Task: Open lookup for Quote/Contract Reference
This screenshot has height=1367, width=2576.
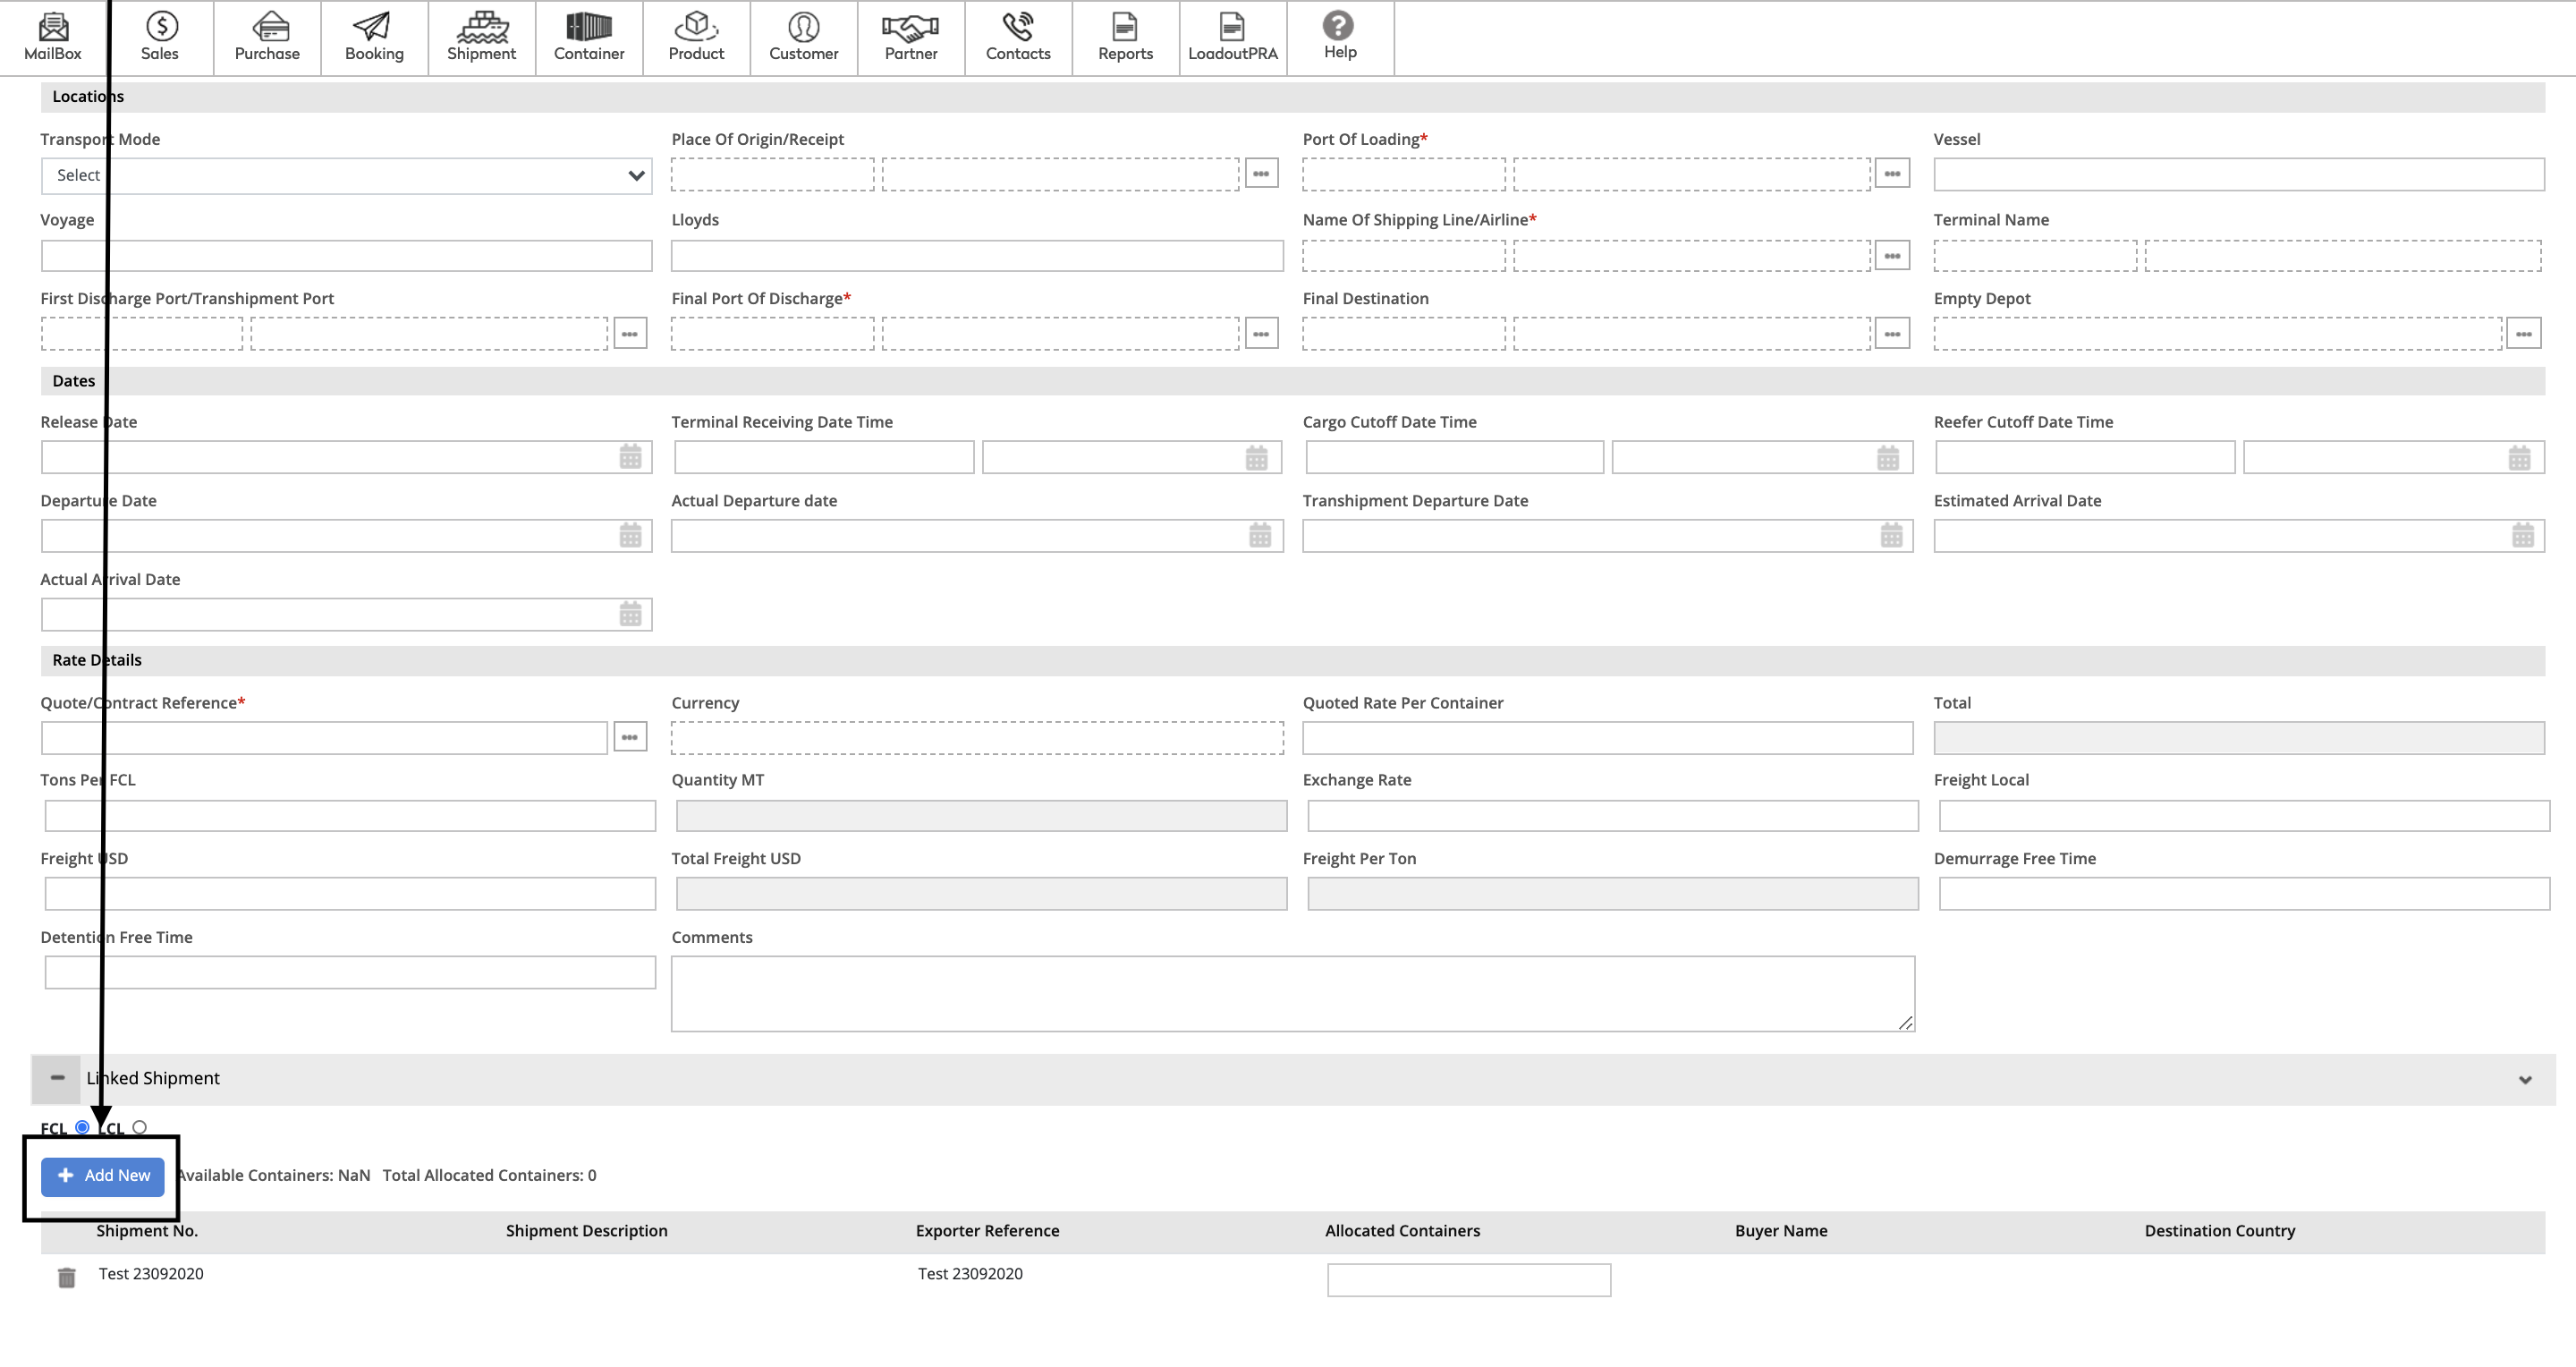Action: [x=629, y=737]
